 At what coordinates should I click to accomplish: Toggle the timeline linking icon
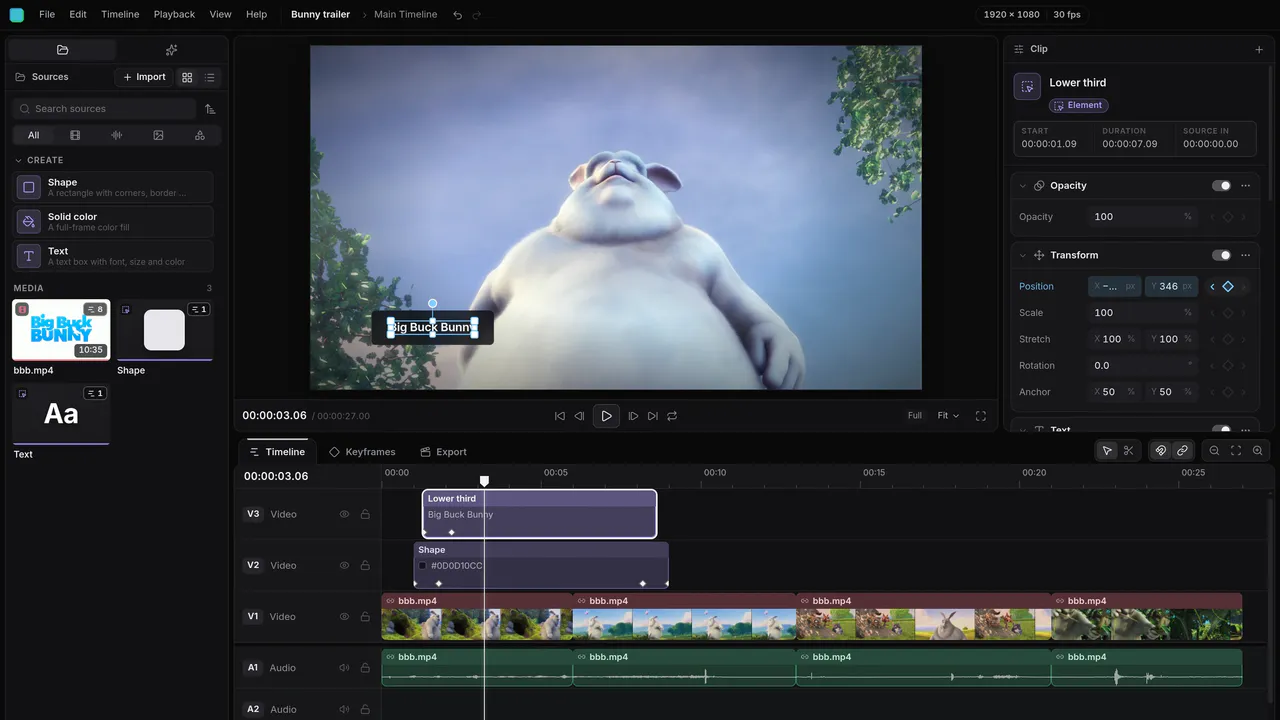click(x=1182, y=451)
